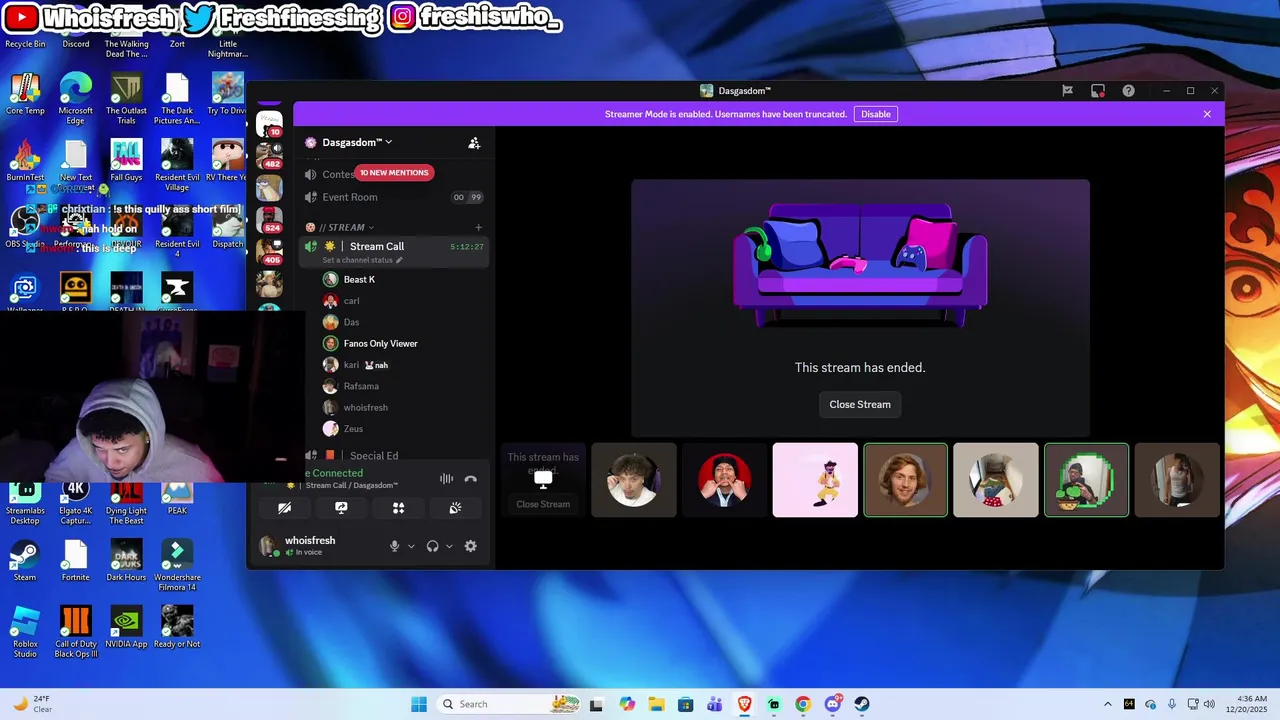Click the Activities rocket-grid icon
The height and width of the screenshot is (720, 1280).
(x=398, y=508)
